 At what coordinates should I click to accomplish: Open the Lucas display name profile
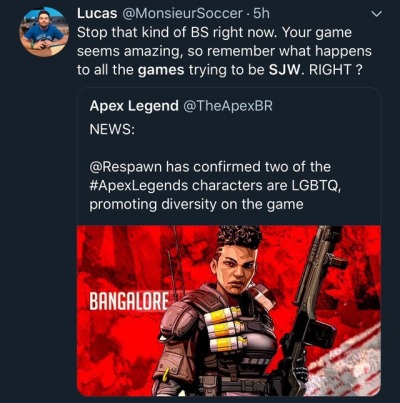point(97,14)
